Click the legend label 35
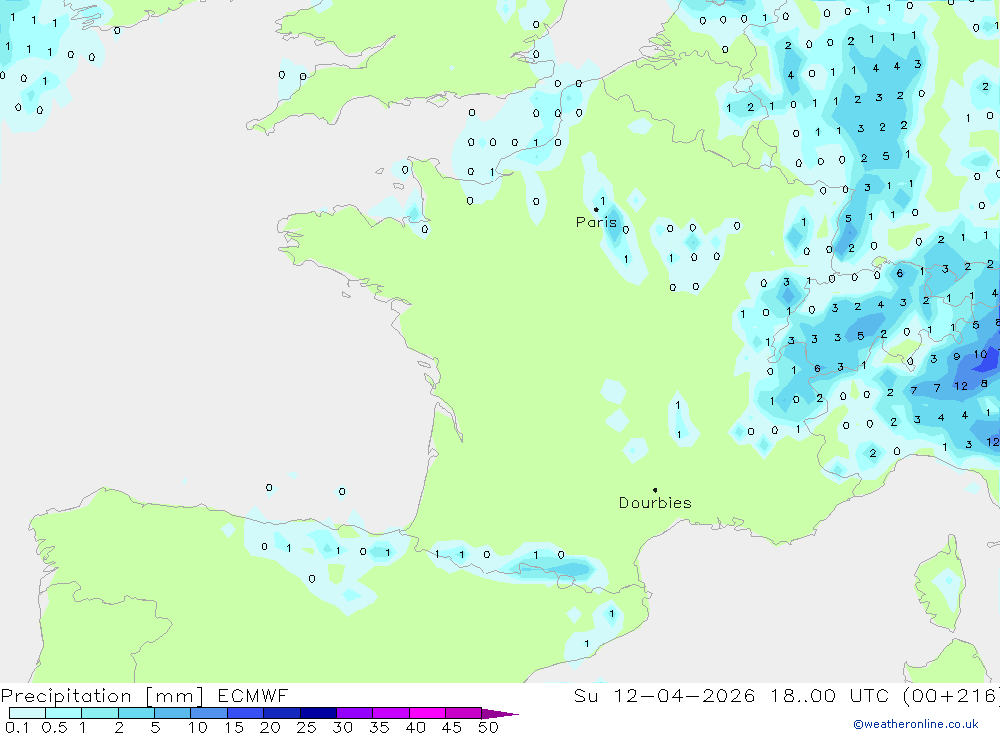Viewport: 1000px width, 733px height. point(379,727)
